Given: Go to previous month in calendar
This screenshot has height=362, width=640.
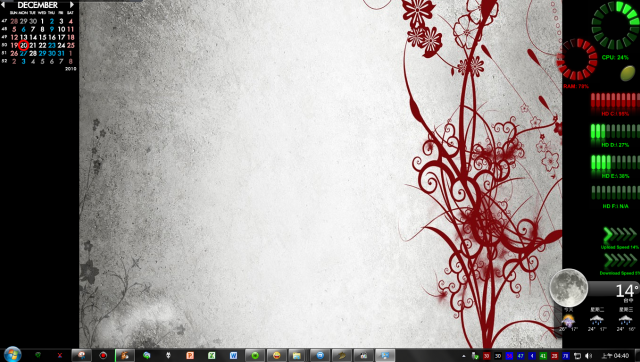Looking at the screenshot, I should pyautogui.click(x=3, y=5).
